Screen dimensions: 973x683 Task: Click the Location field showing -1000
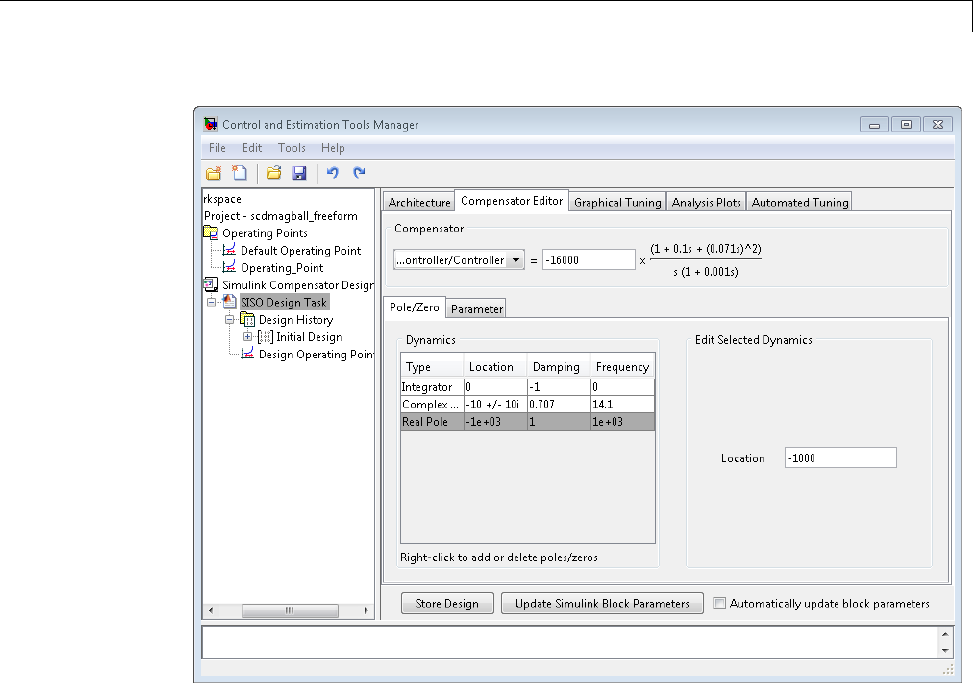pyautogui.click(x=840, y=458)
